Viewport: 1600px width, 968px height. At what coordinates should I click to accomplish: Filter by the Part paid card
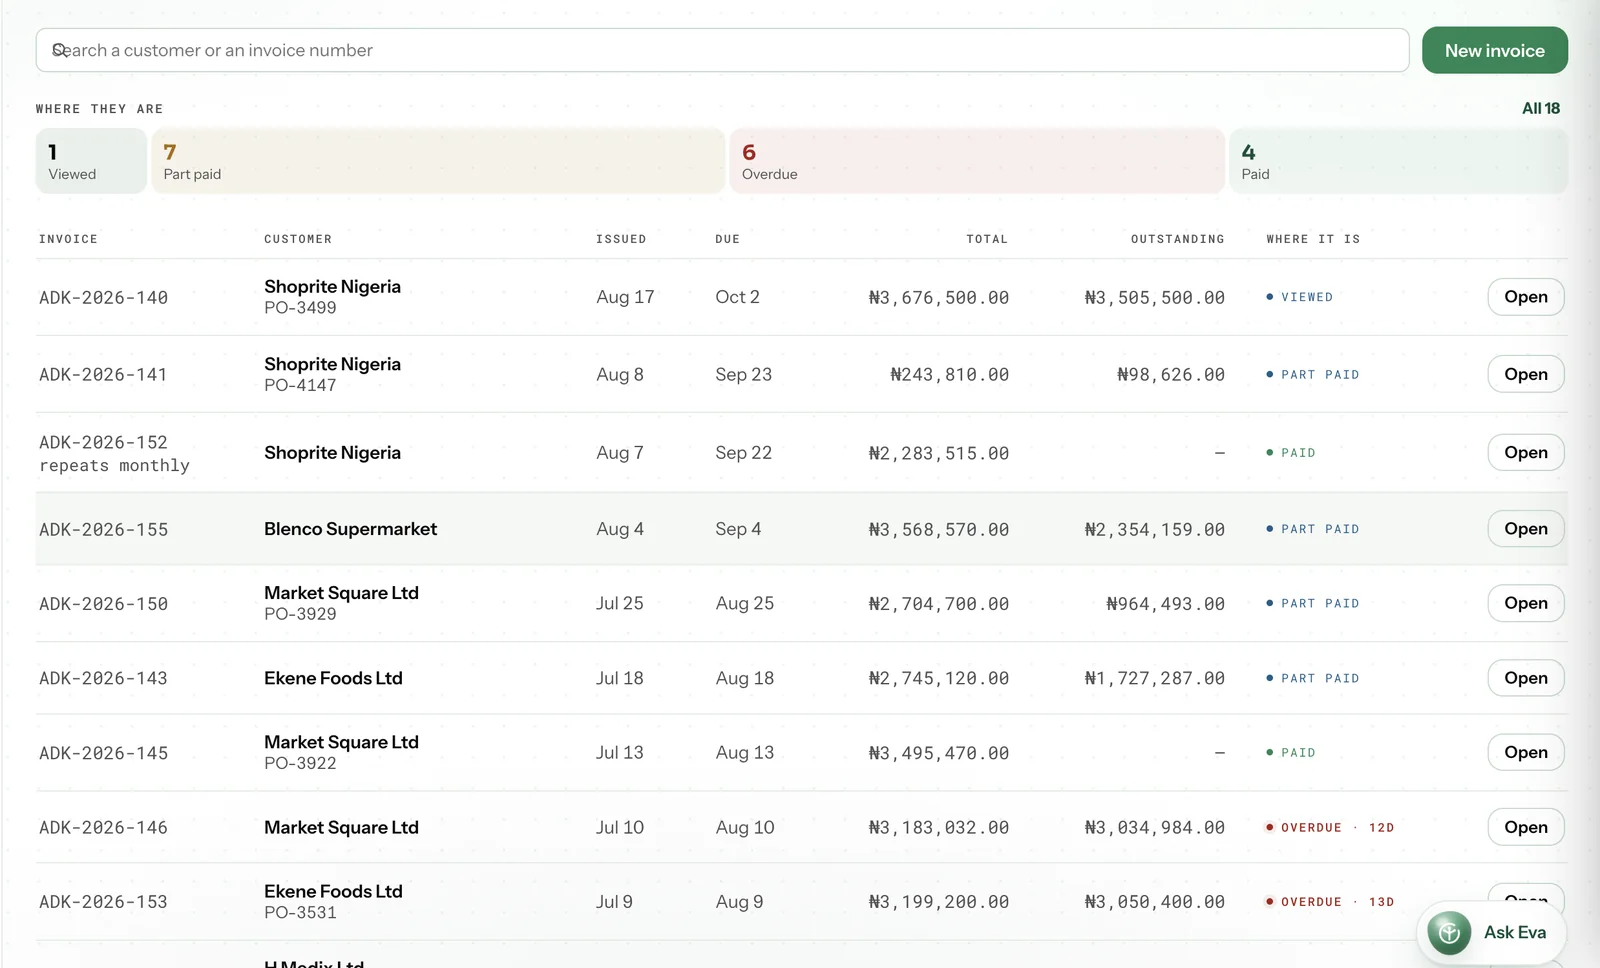(x=438, y=161)
